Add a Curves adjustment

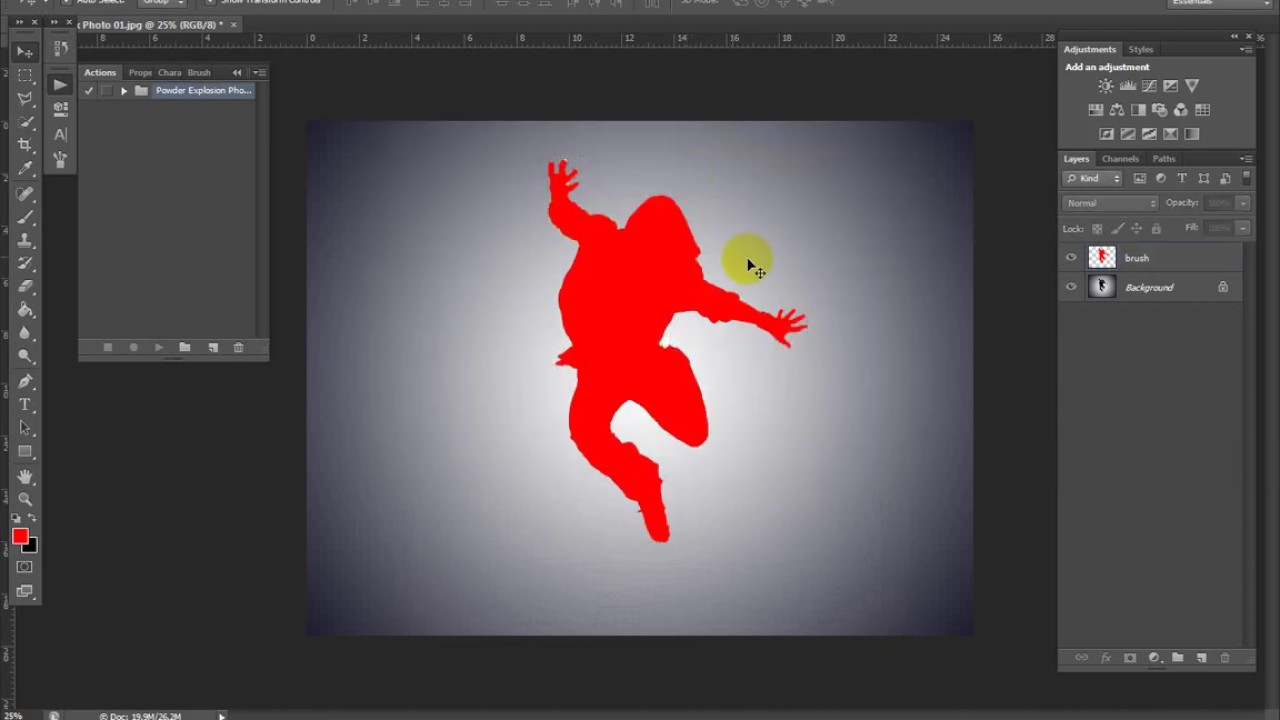pos(1149,86)
